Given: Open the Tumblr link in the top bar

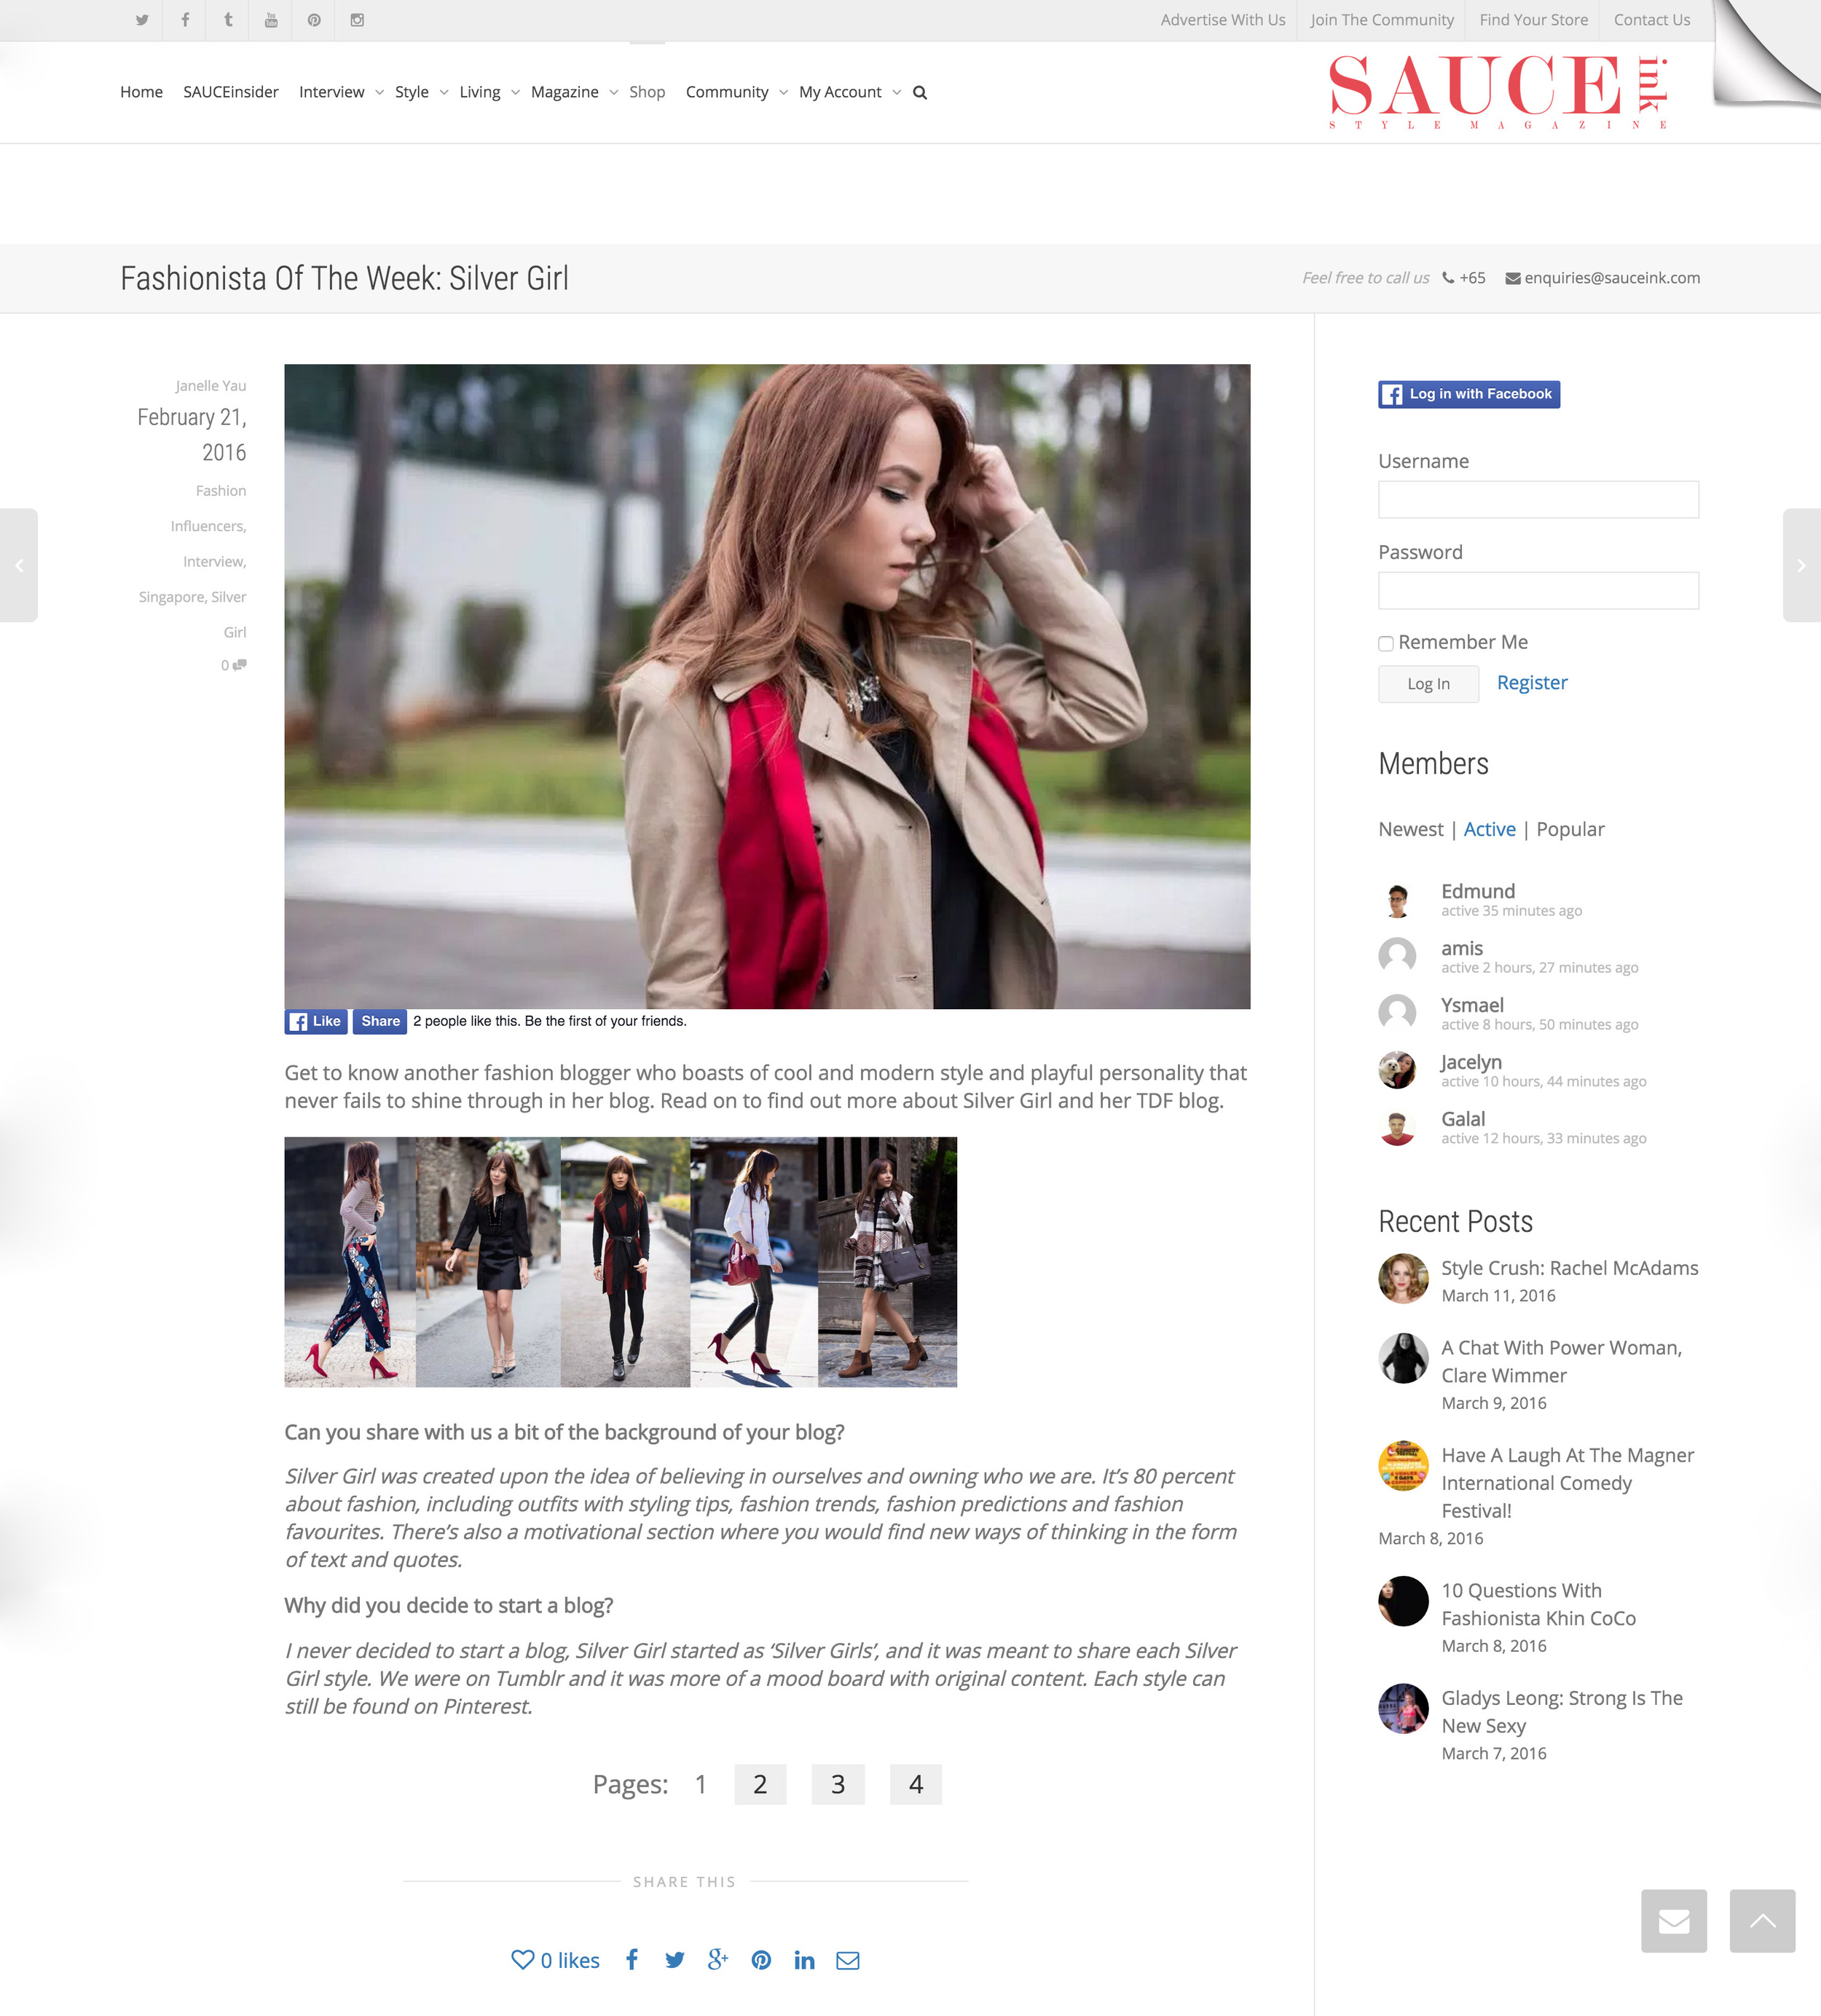Looking at the screenshot, I should [228, 20].
